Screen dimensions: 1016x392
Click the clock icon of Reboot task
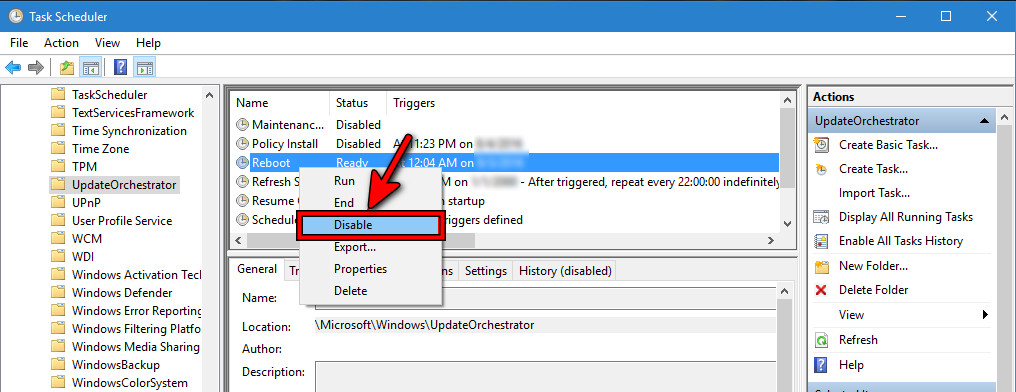click(242, 162)
